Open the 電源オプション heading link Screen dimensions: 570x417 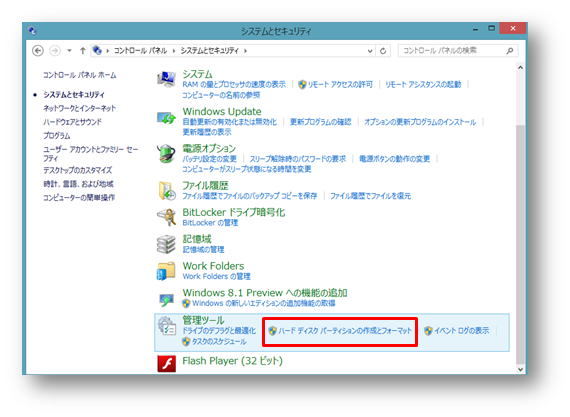pos(209,148)
